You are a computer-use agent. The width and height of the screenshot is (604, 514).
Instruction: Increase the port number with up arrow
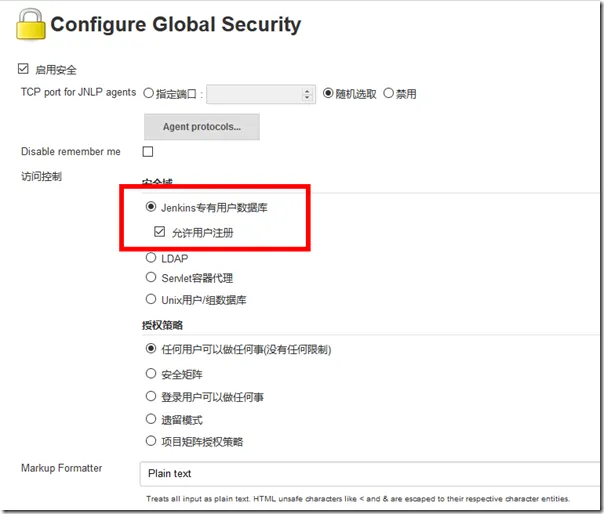pos(308,91)
